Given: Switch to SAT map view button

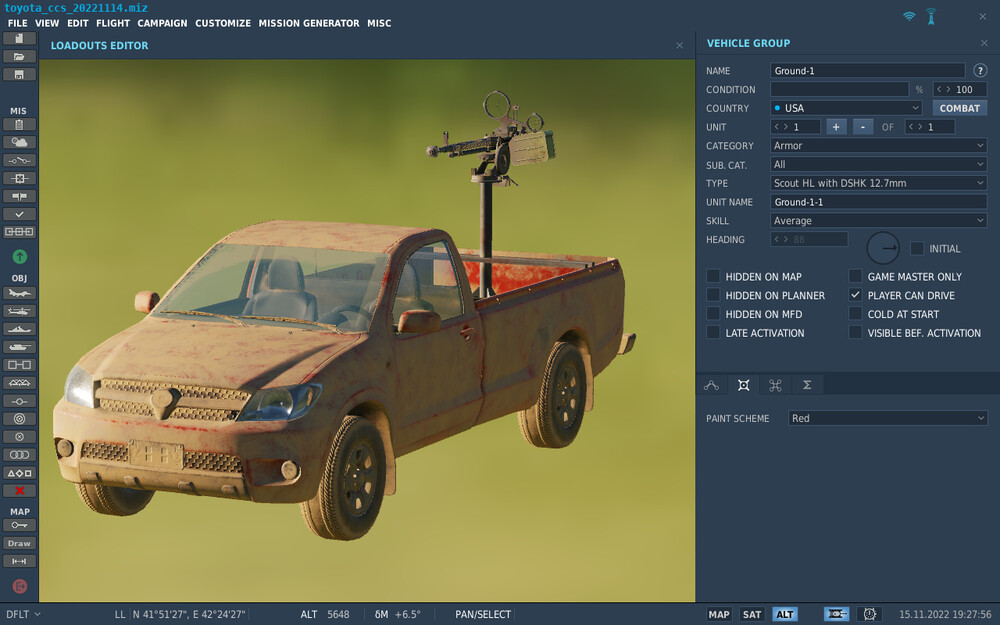Looking at the screenshot, I should 752,614.
